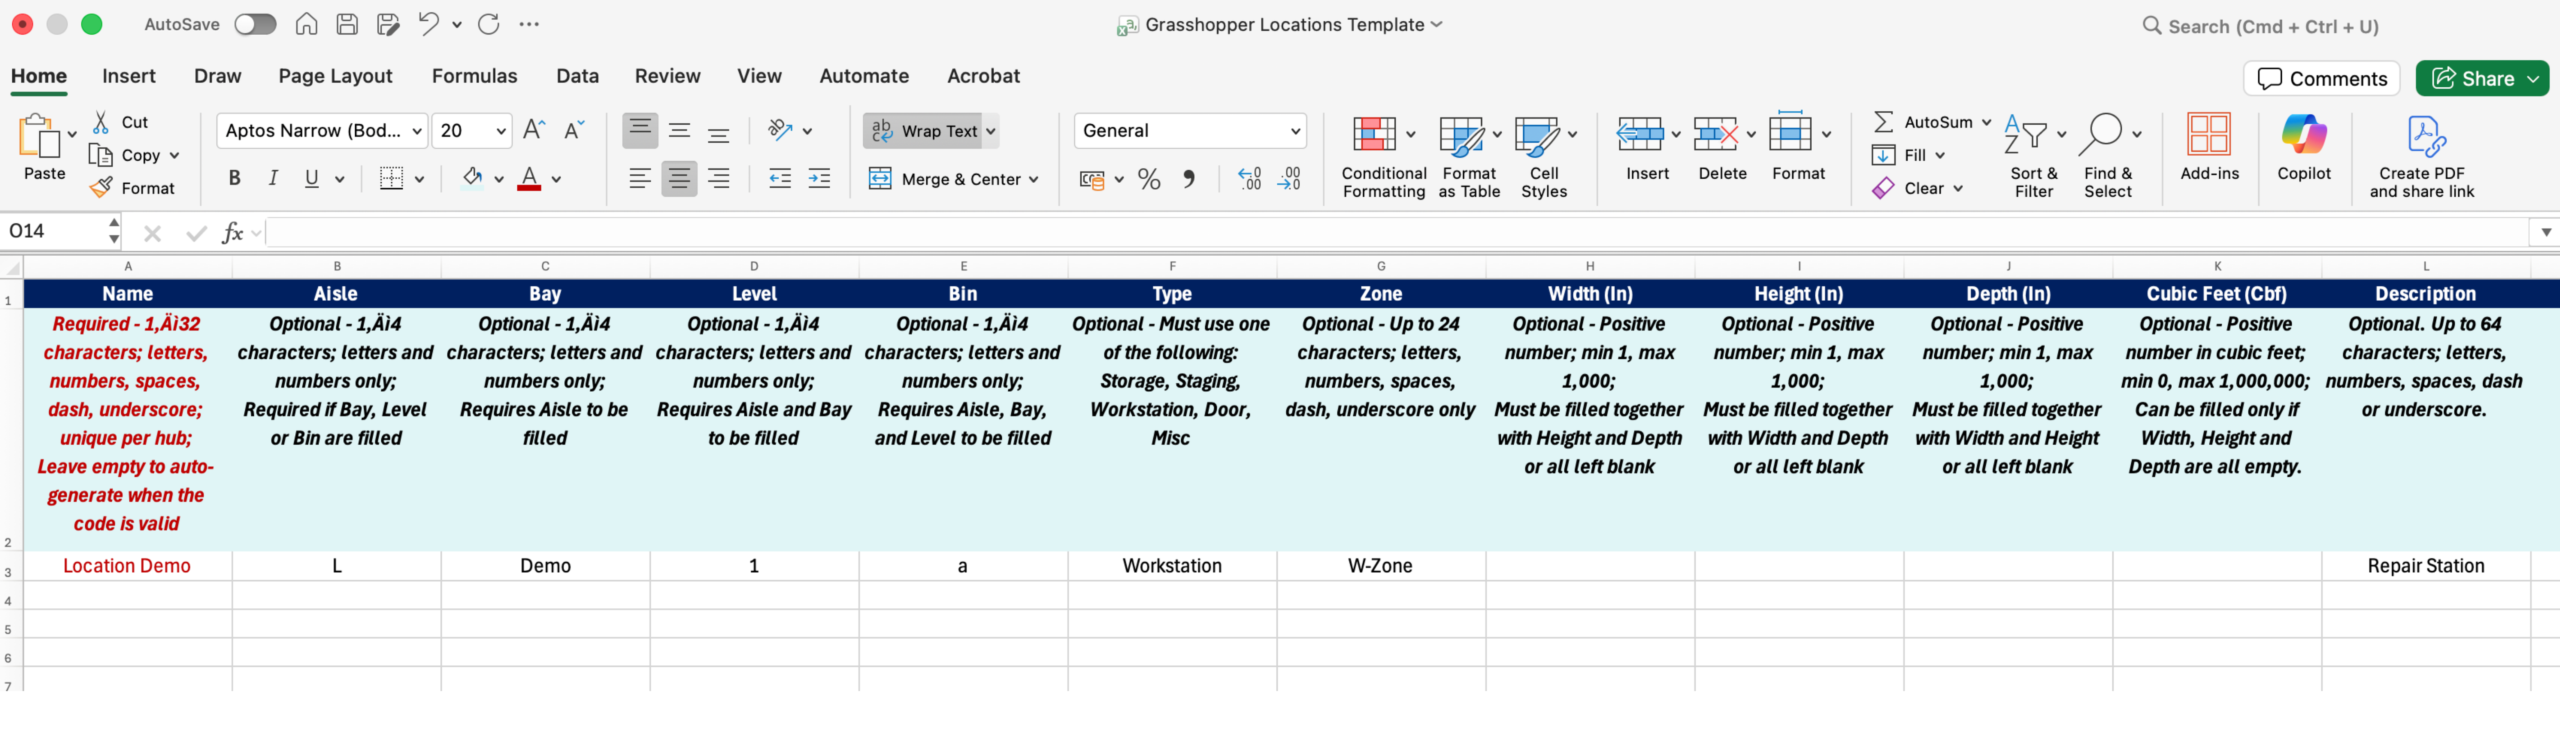
Task: Open the font size dropdown
Action: pyautogui.click(x=501, y=131)
